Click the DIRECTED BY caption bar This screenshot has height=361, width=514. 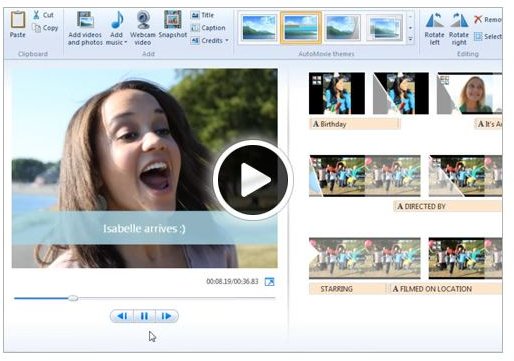tap(448, 206)
